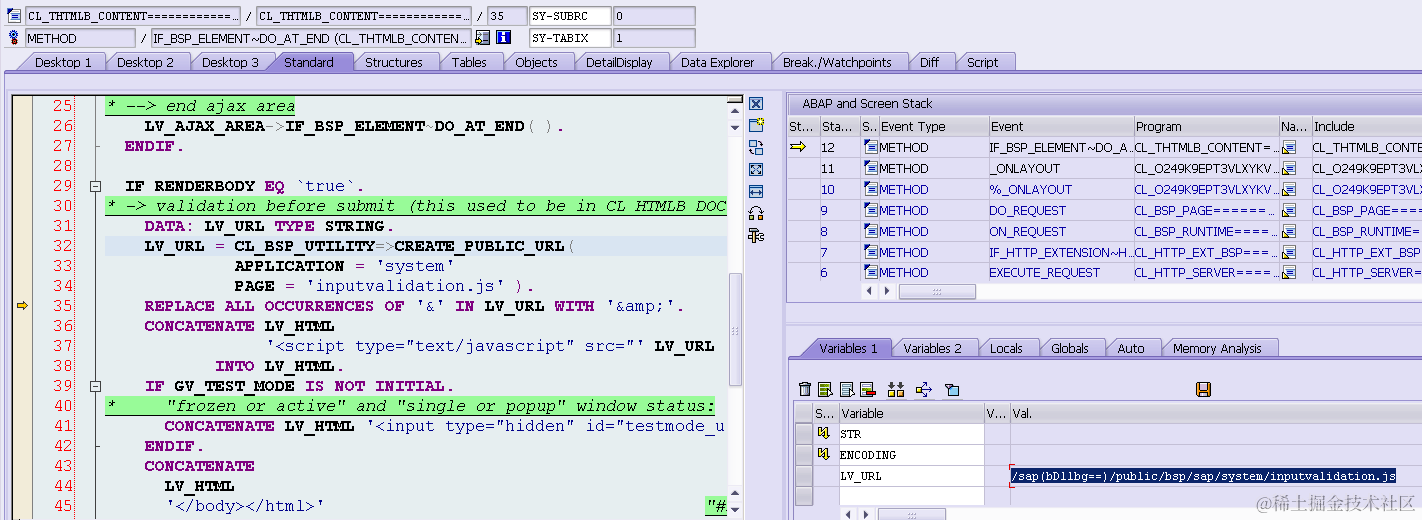Open the Diff tab
The image size is (1422, 520).
click(929, 62)
